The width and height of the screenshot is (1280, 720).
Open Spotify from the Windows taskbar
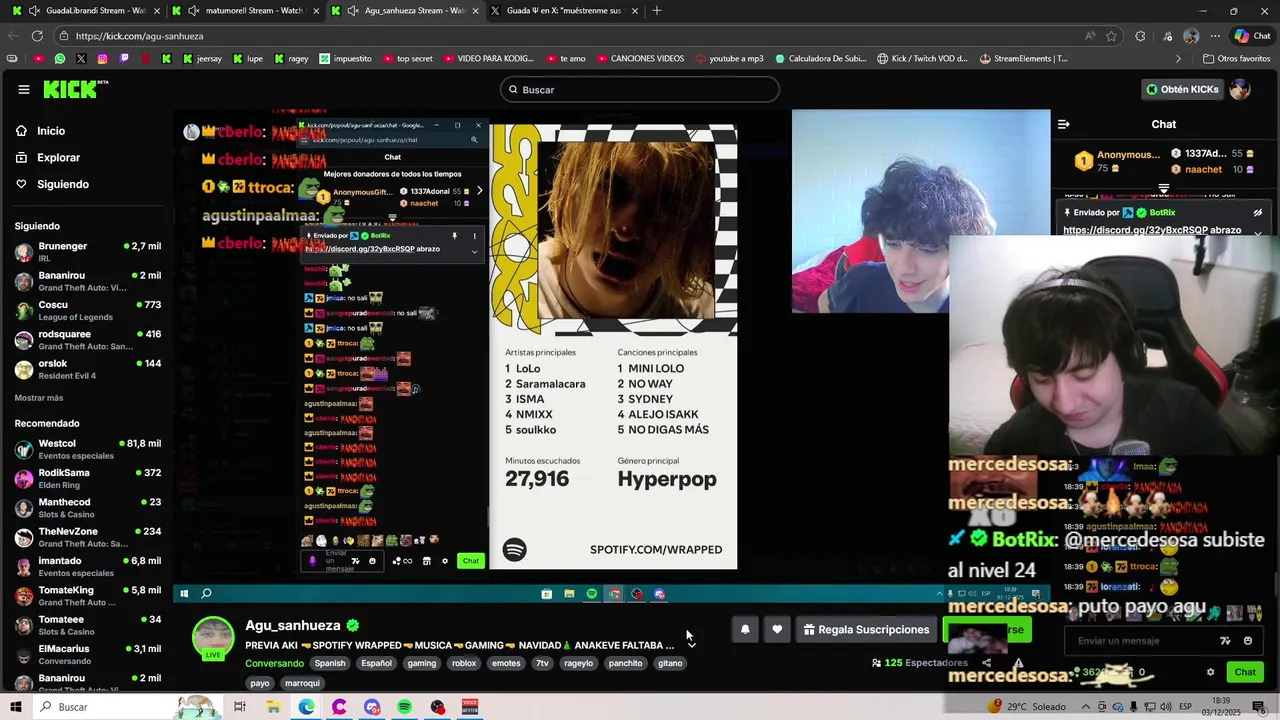(405, 707)
